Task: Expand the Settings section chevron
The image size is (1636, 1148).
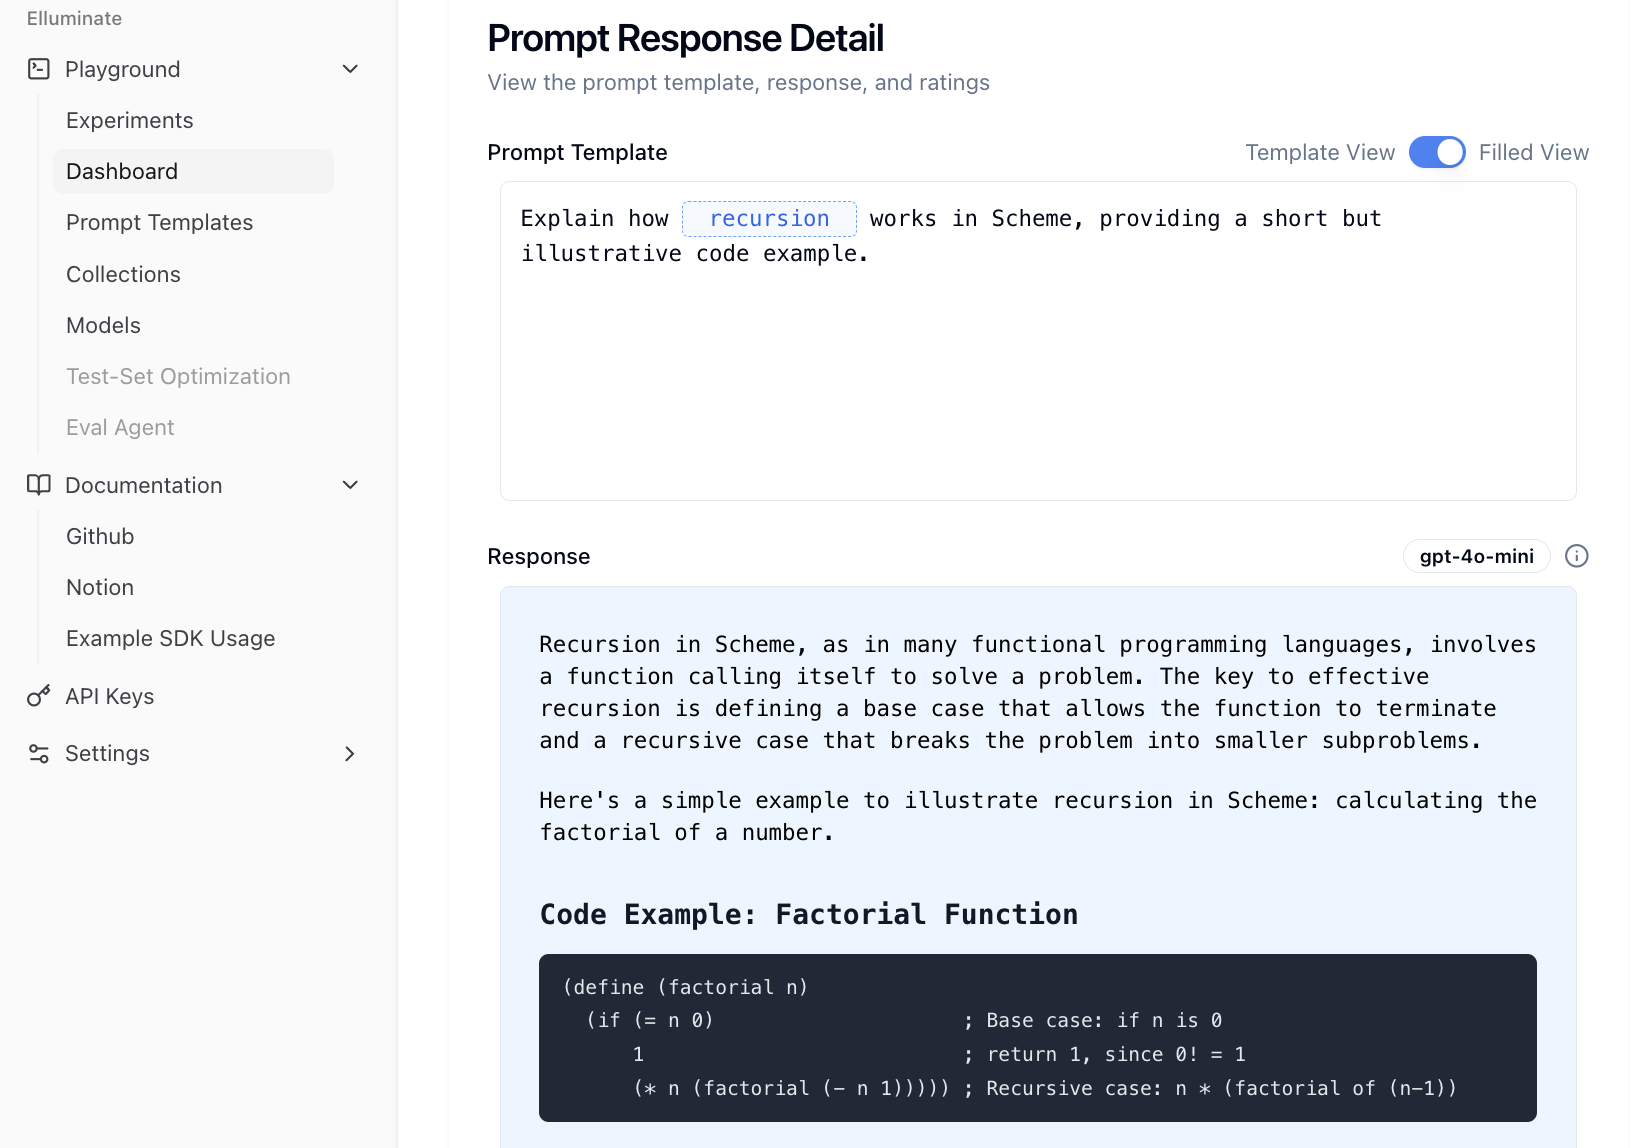Action: (x=350, y=753)
